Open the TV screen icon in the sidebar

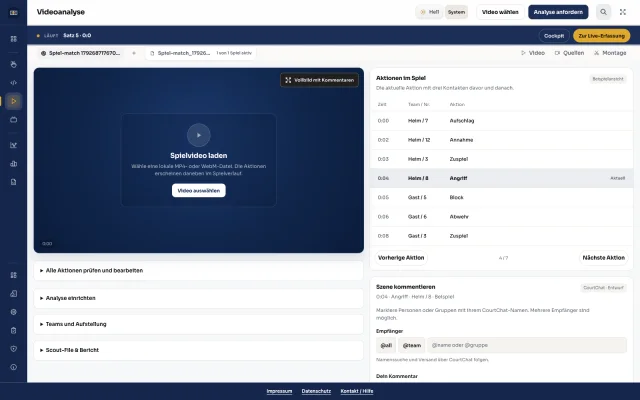click(x=13, y=120)
